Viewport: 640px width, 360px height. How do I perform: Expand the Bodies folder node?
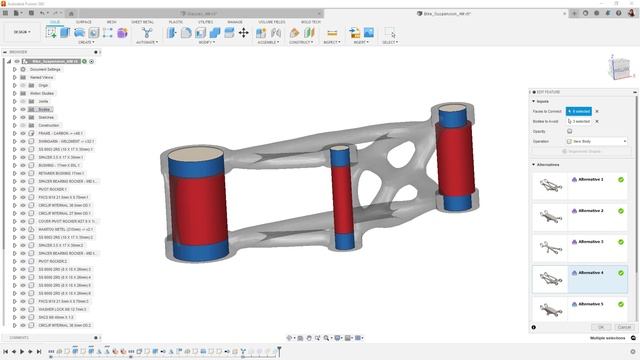(15, 109)
